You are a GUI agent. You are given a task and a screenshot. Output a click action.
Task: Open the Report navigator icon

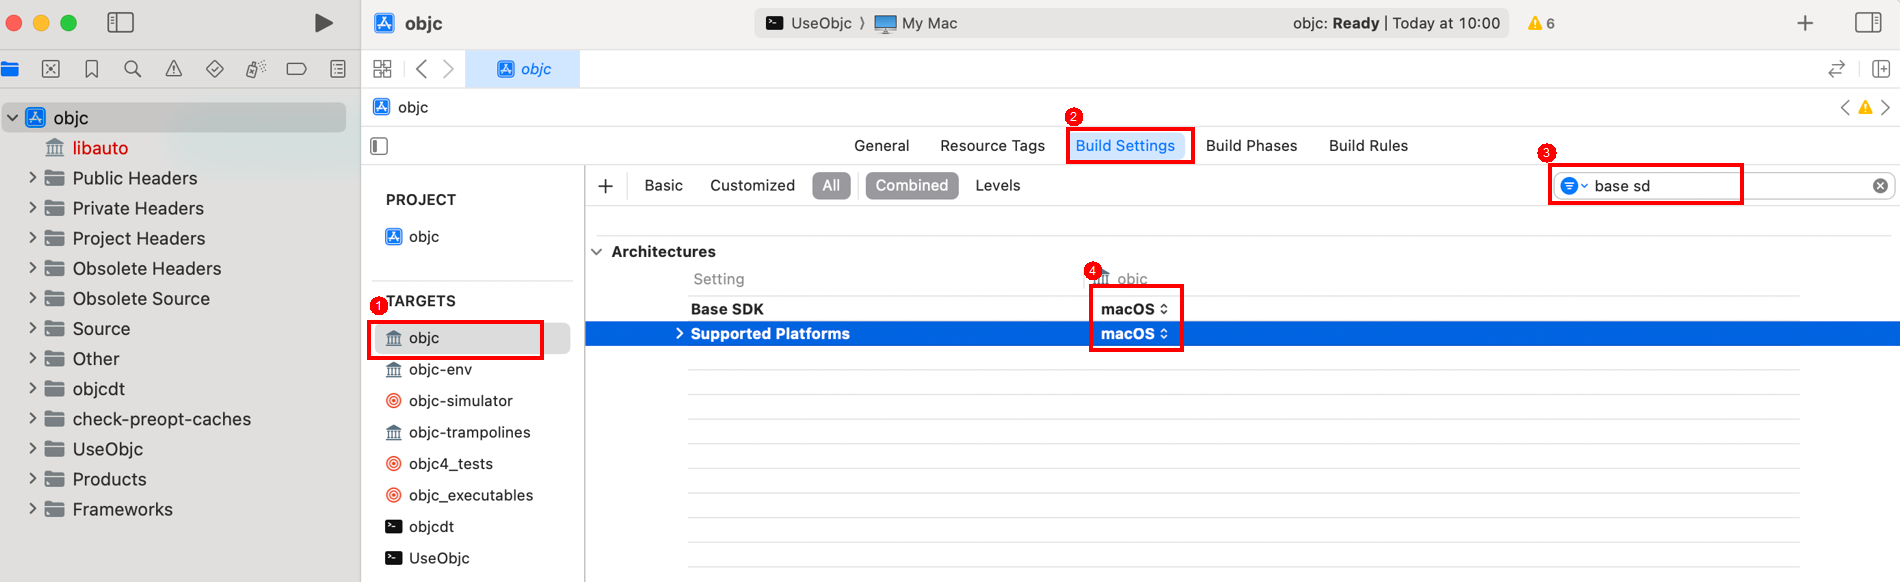click(x=338, y=69)
